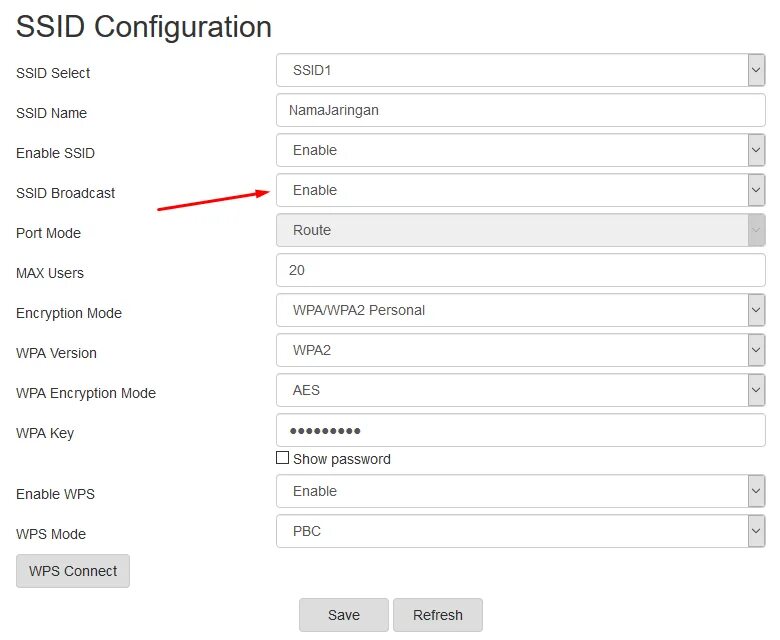Click the Show password label text

(342, 459)
